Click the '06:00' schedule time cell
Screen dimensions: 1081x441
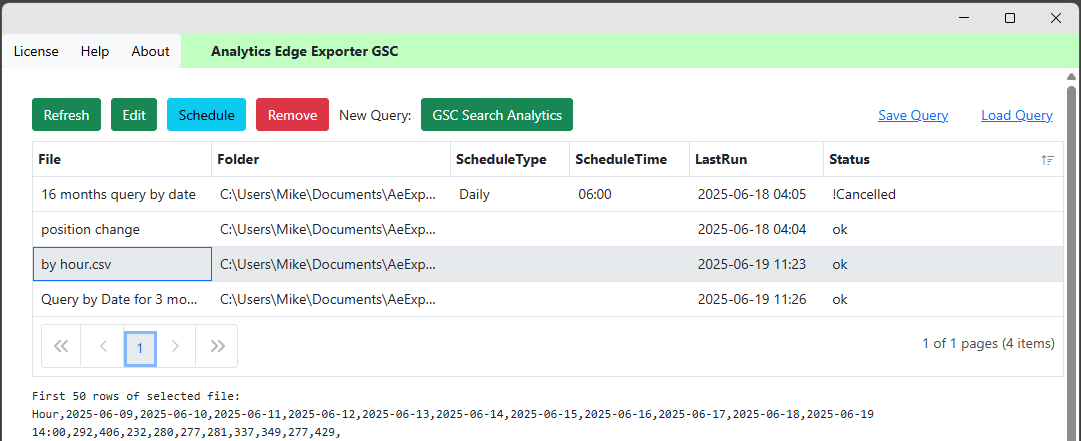point(629,194)
